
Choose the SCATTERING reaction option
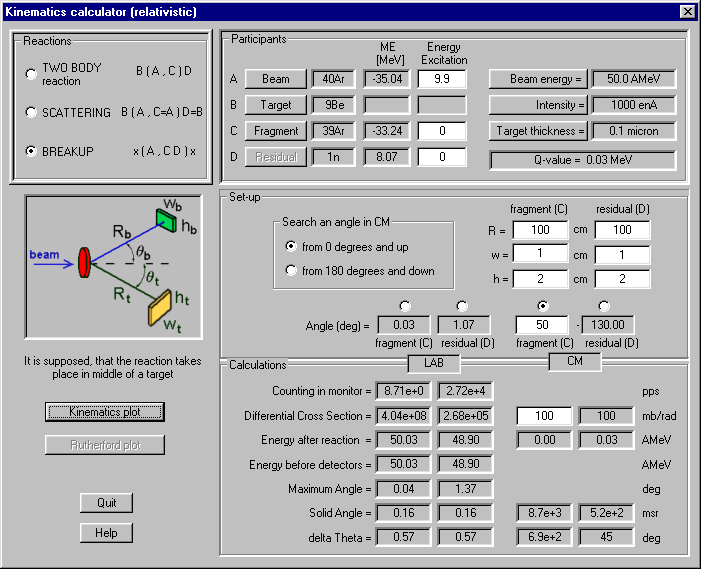point(32,113)
